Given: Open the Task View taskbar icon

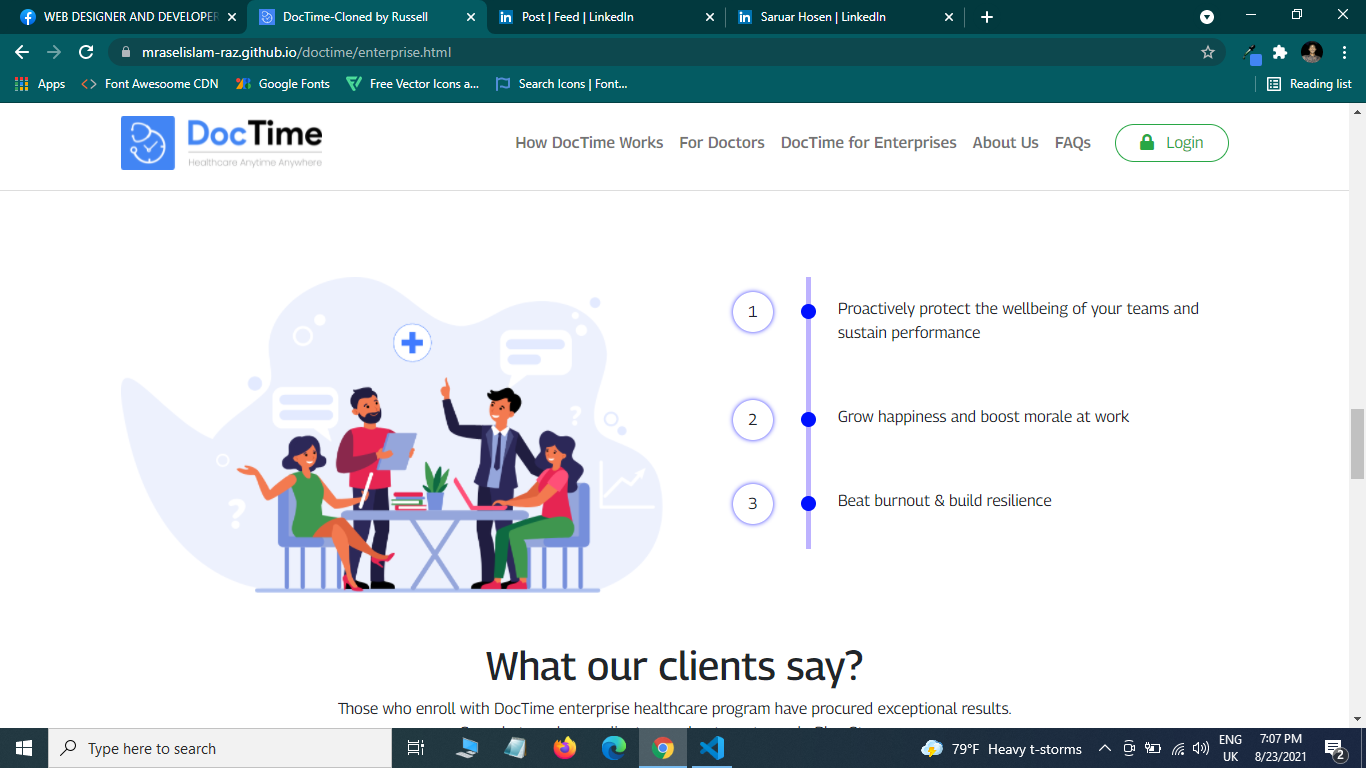Looking at the screenshot, I should pos(416,748).
